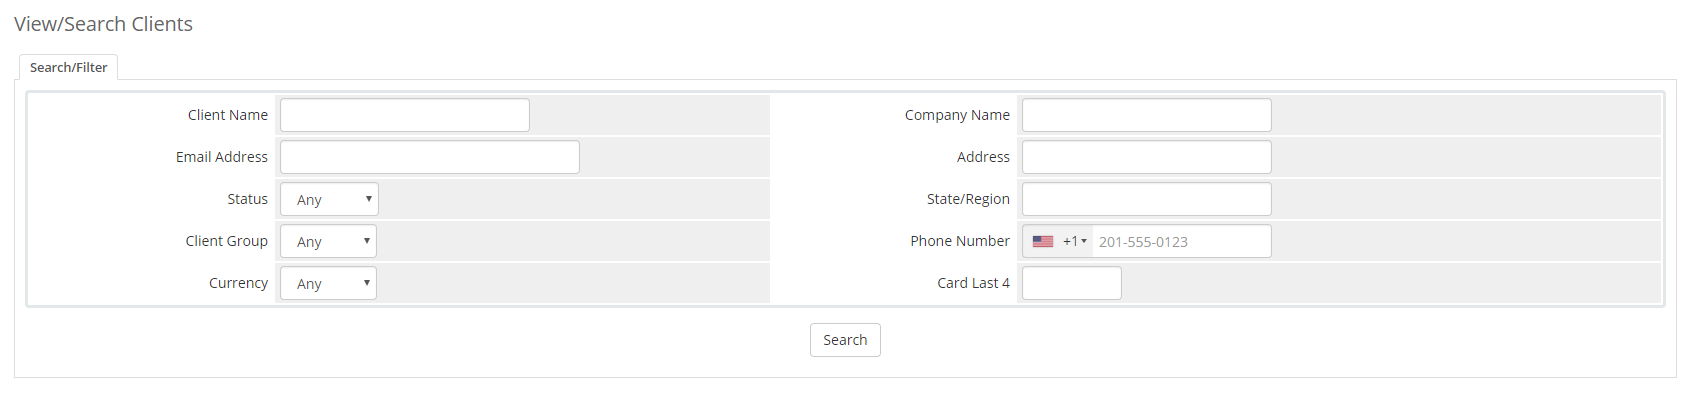Open the Client Group dropdown

328,241
